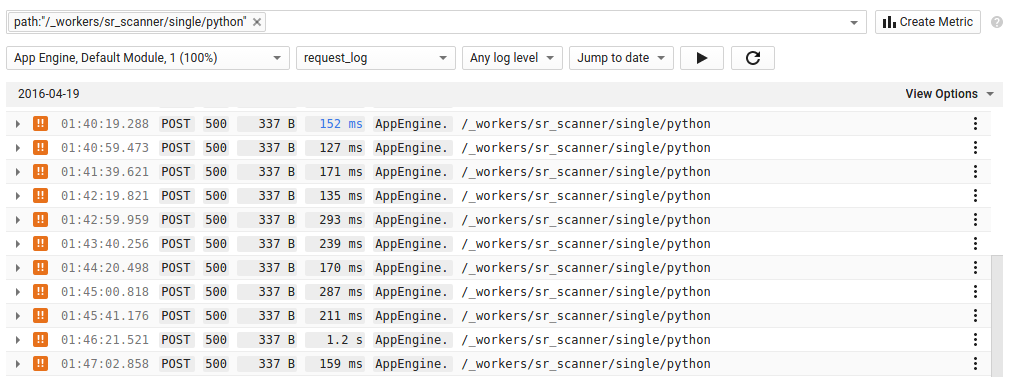
Task: Click the error icon on the 01:41:39.621 row
Action: point(41,172)
